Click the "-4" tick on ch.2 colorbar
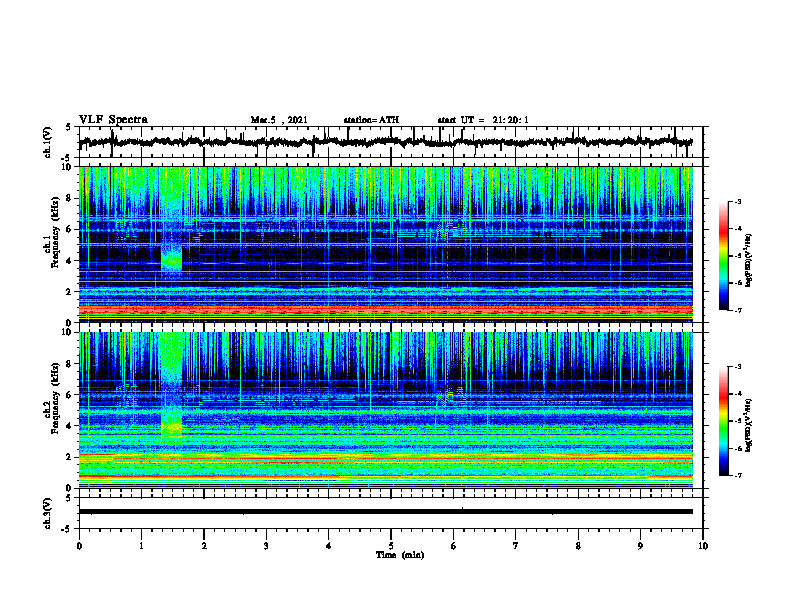The width and height of the screenshot is (792, 612). click(x=738, y=394)
